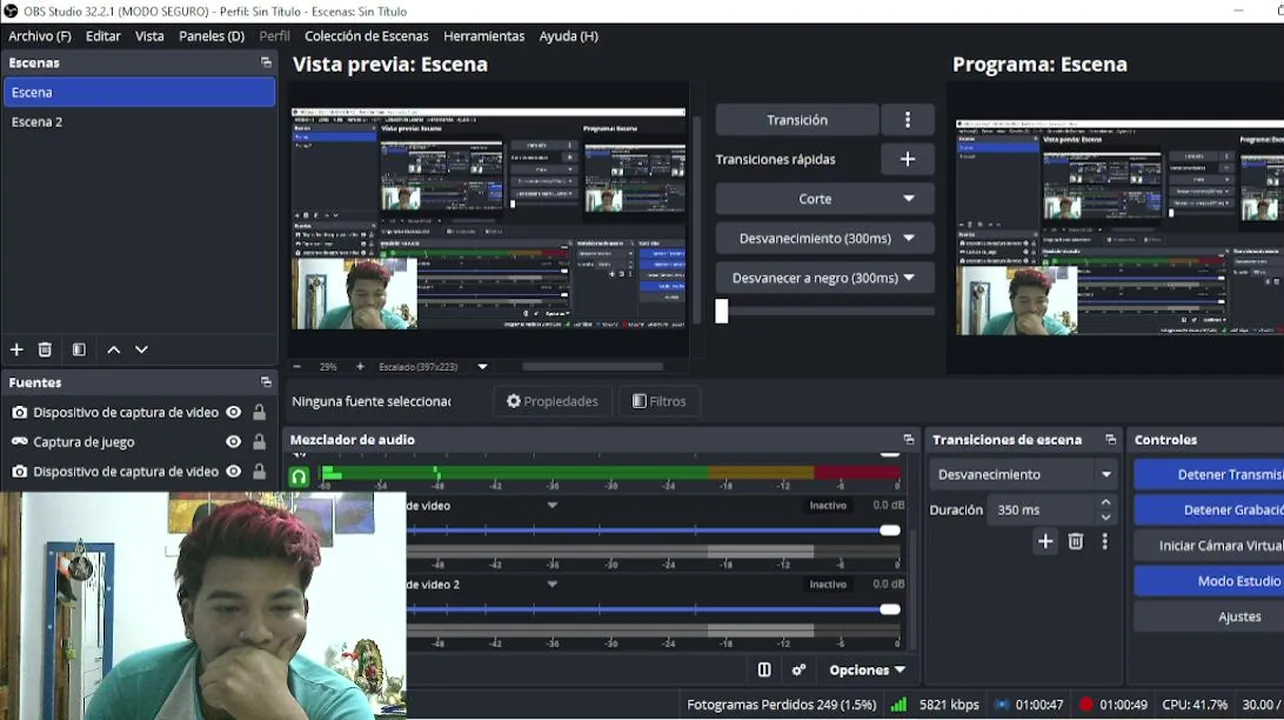The height and width of the screenshot is (720, 1284).
Task: Toggle the green headphone monitoring button
Action: click(x=298, y=476)
